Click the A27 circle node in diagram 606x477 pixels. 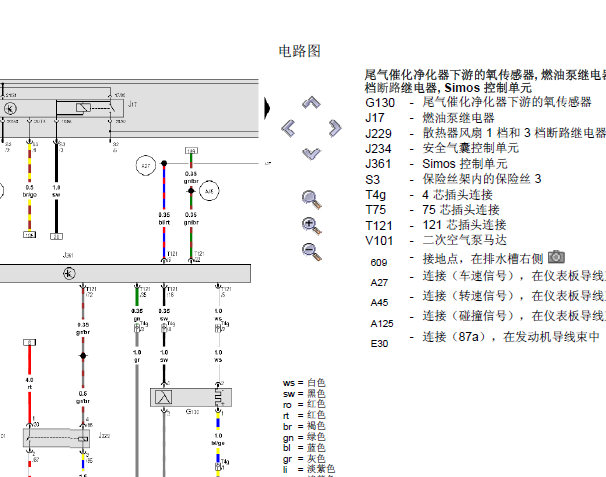pyautogui.click(x=146, y=166)
